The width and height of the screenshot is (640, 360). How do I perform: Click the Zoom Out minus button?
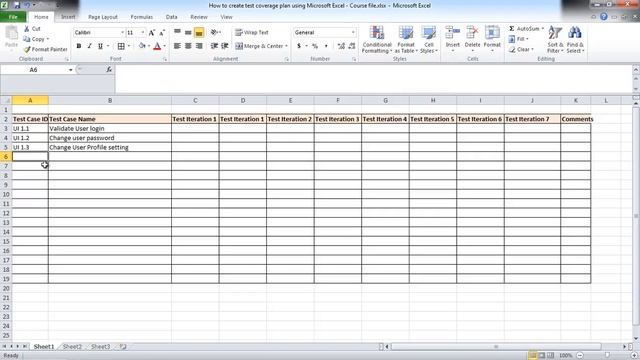[x=580, y=356]
